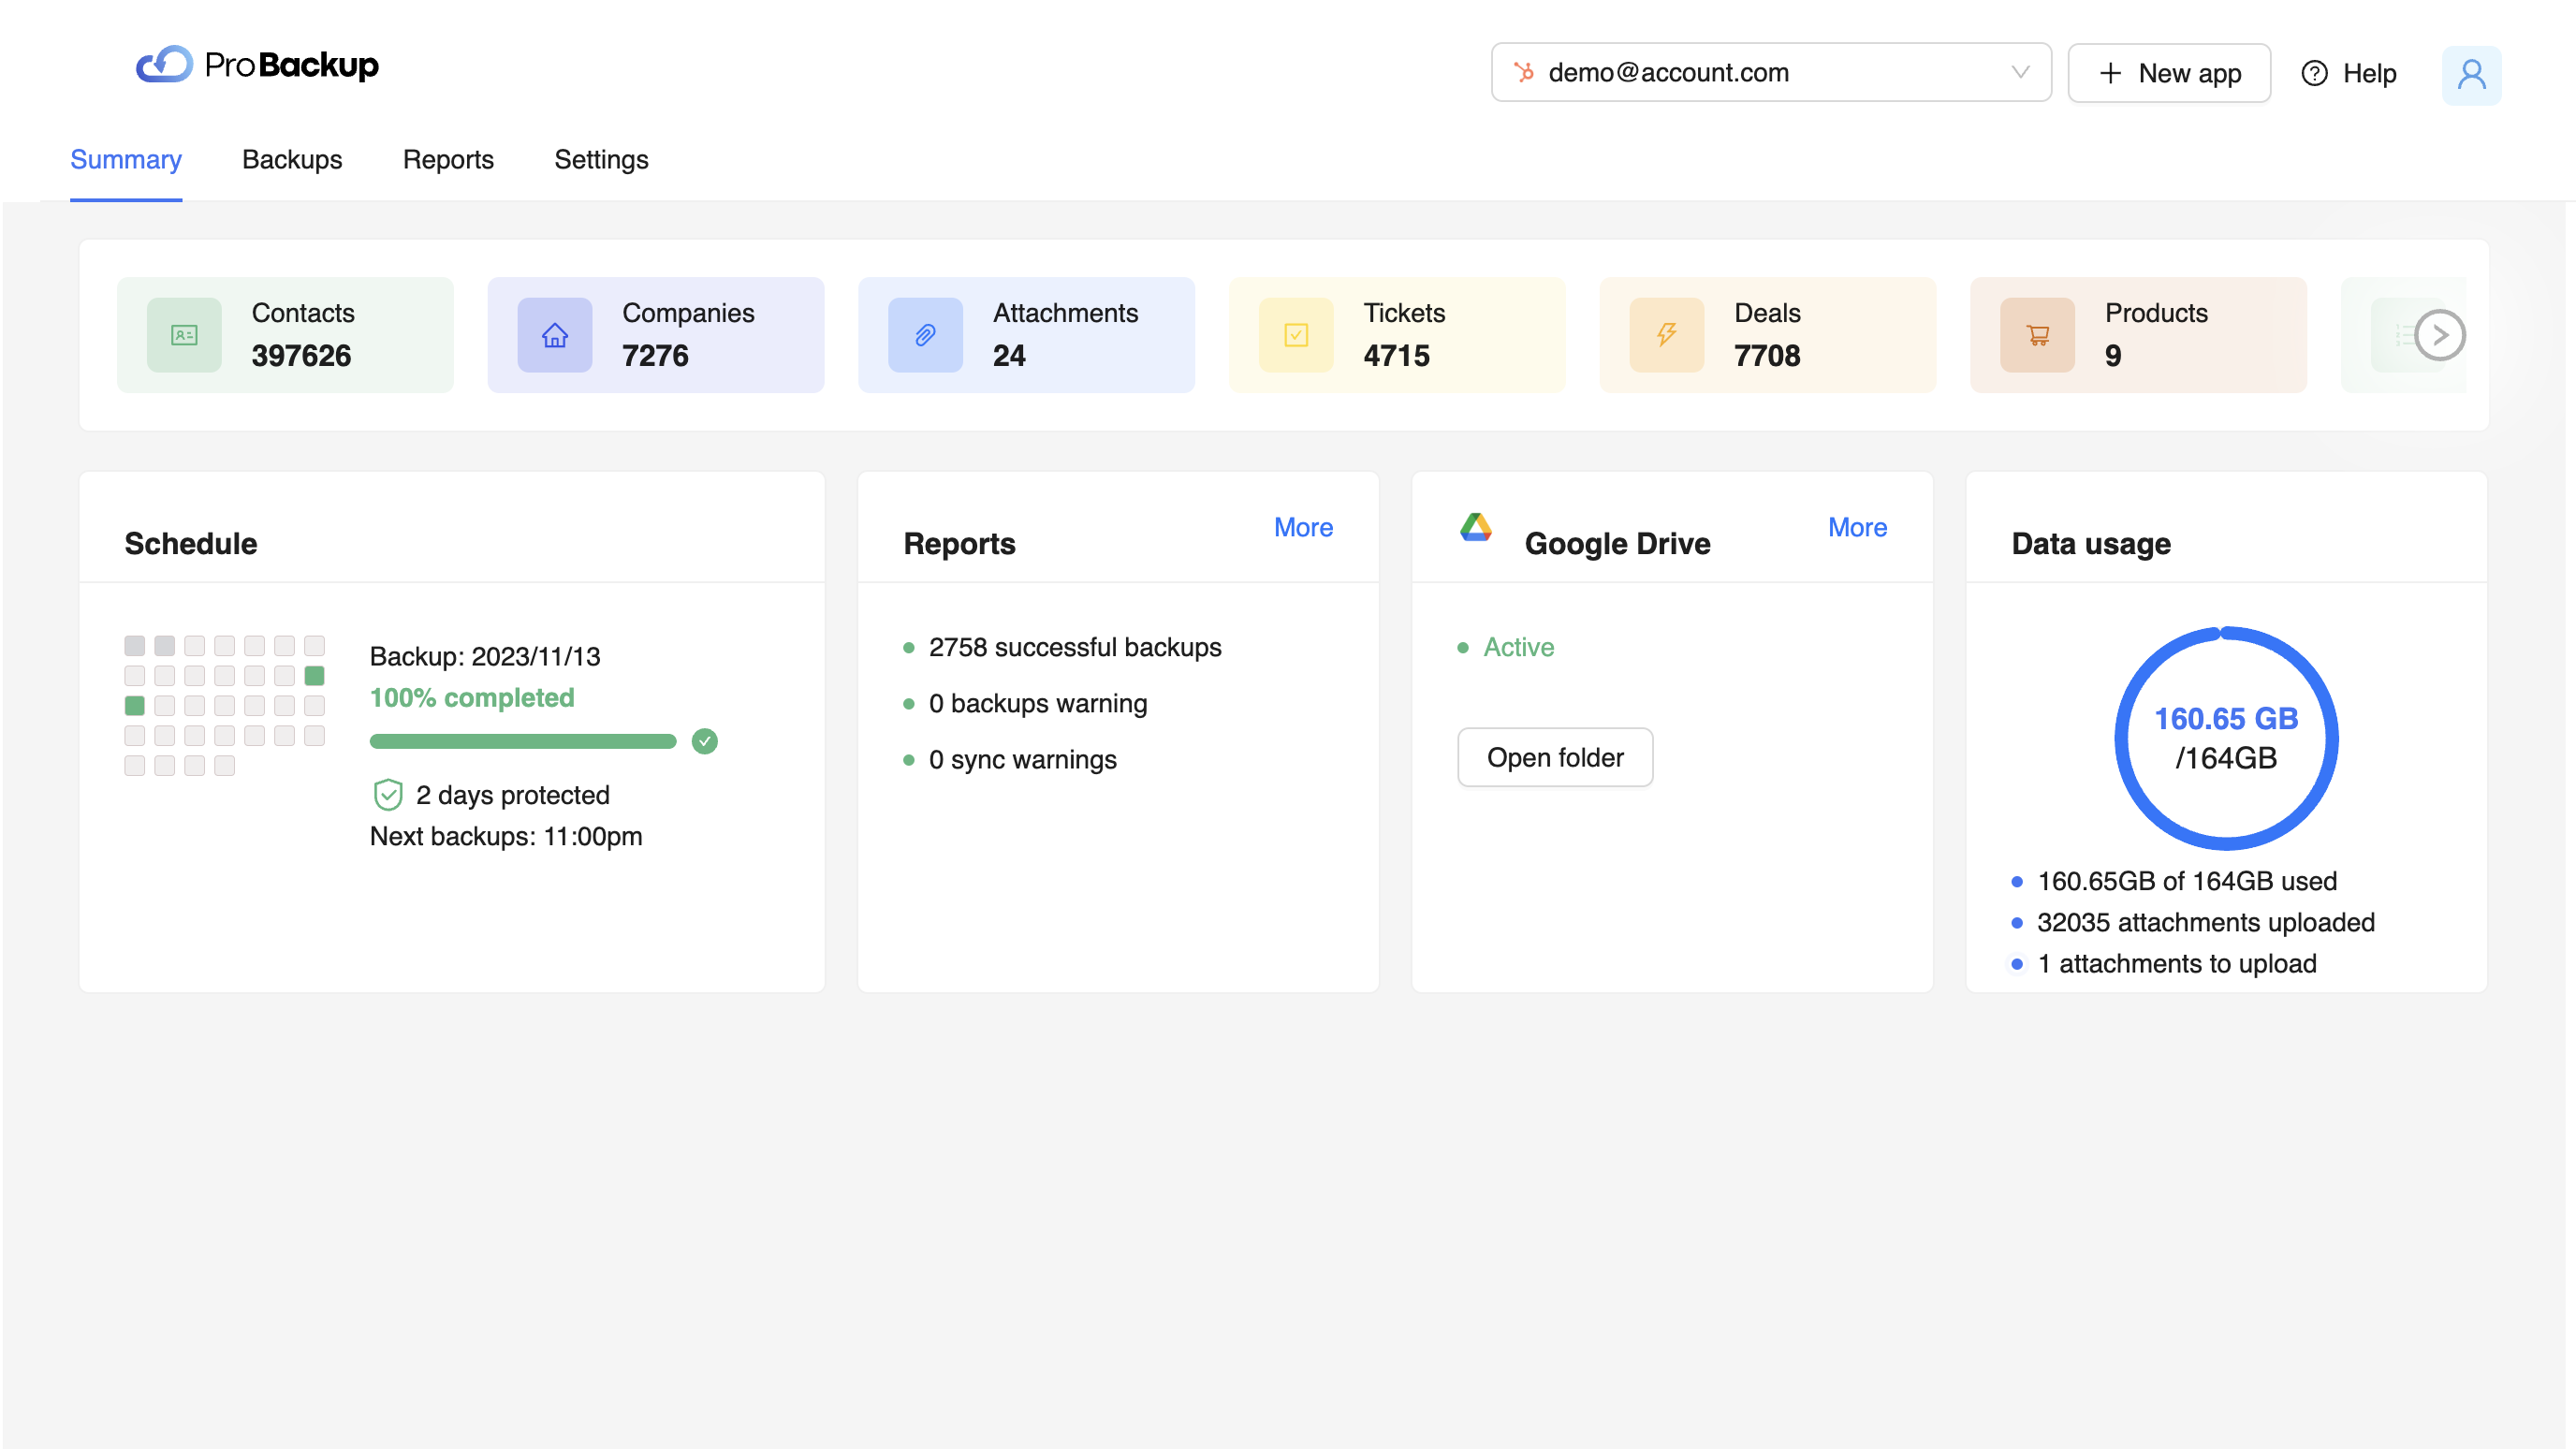Expand more stat cards with the right arrow

2440,335
